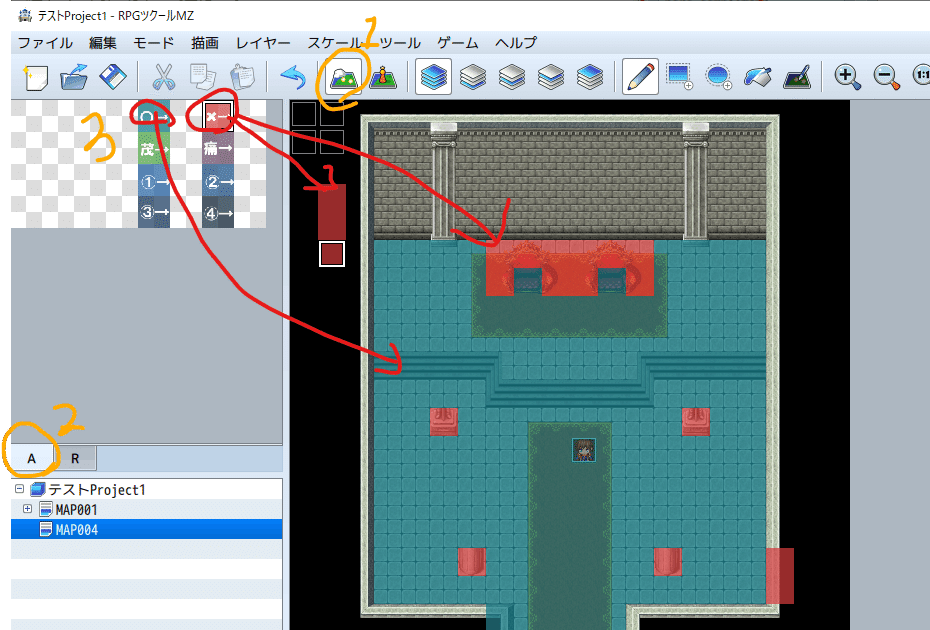Reset map zoom to actual size

click(x=922, y=75)
